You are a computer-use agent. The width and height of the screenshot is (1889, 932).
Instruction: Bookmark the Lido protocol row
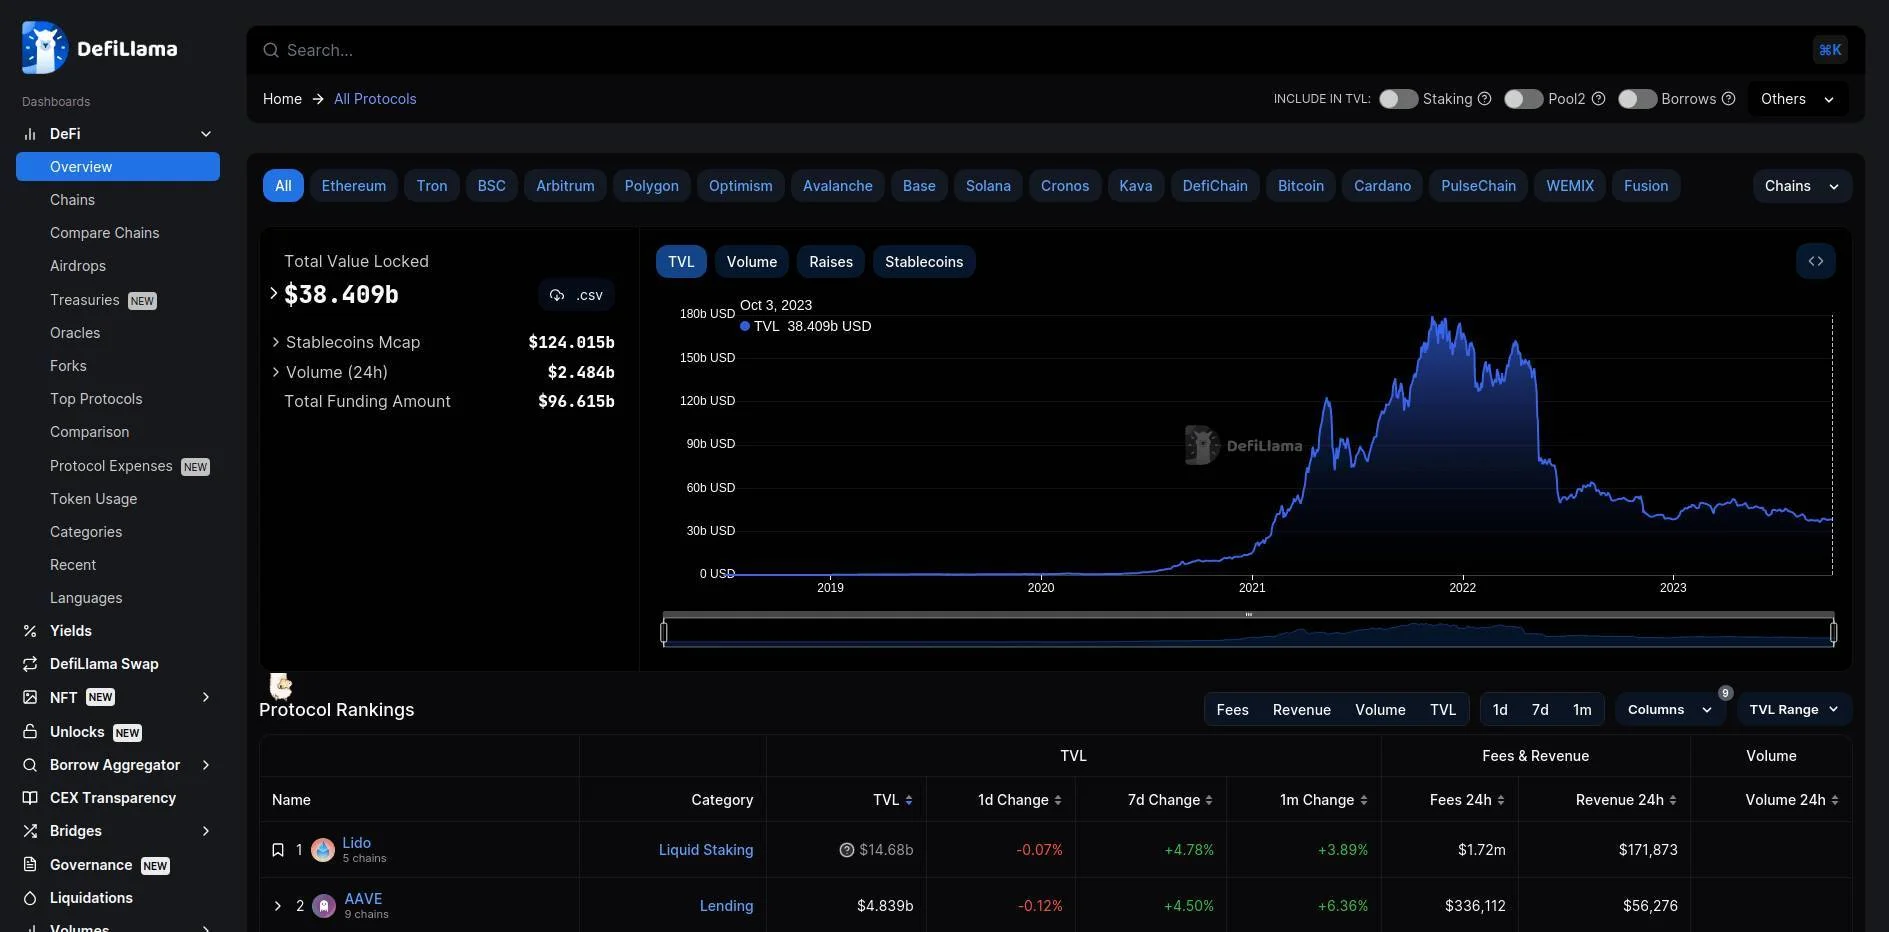(278, 850)
